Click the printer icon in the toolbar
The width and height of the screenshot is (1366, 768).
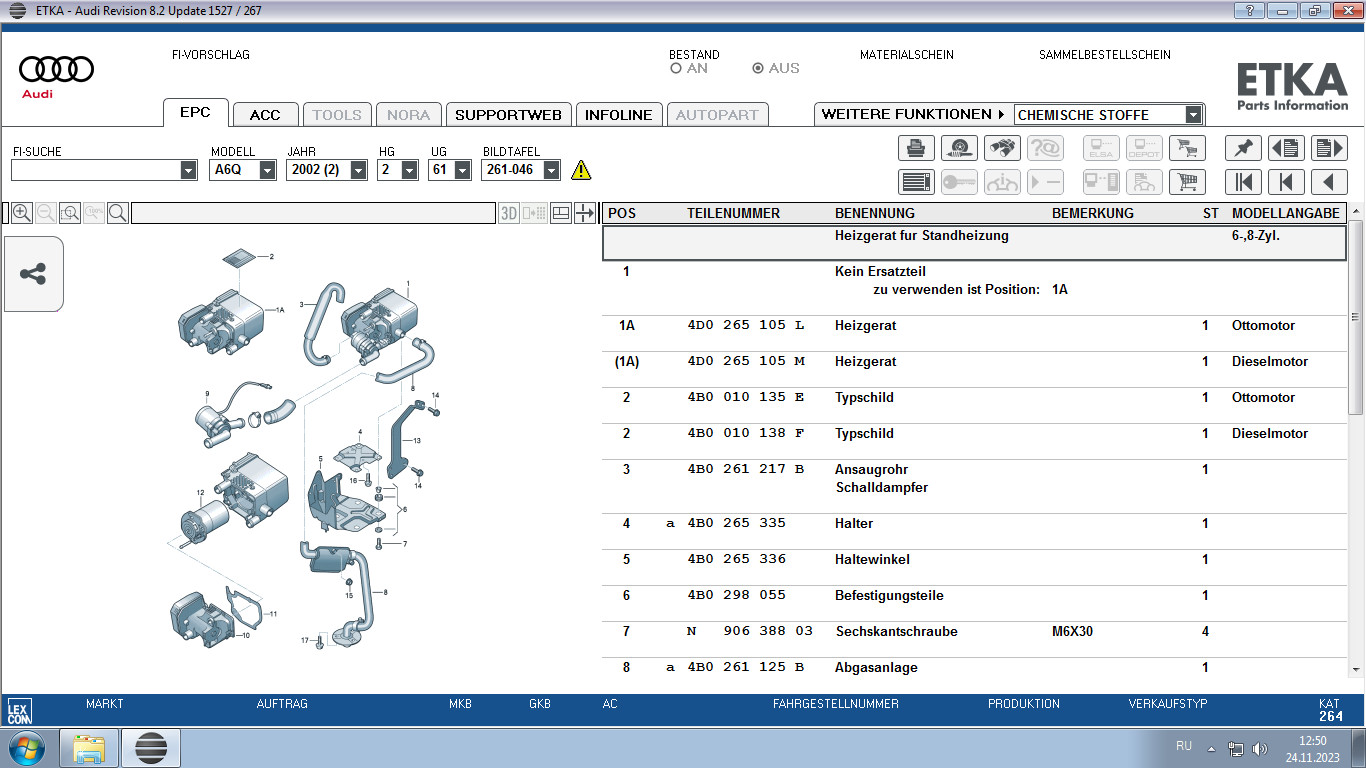(916, 148)
